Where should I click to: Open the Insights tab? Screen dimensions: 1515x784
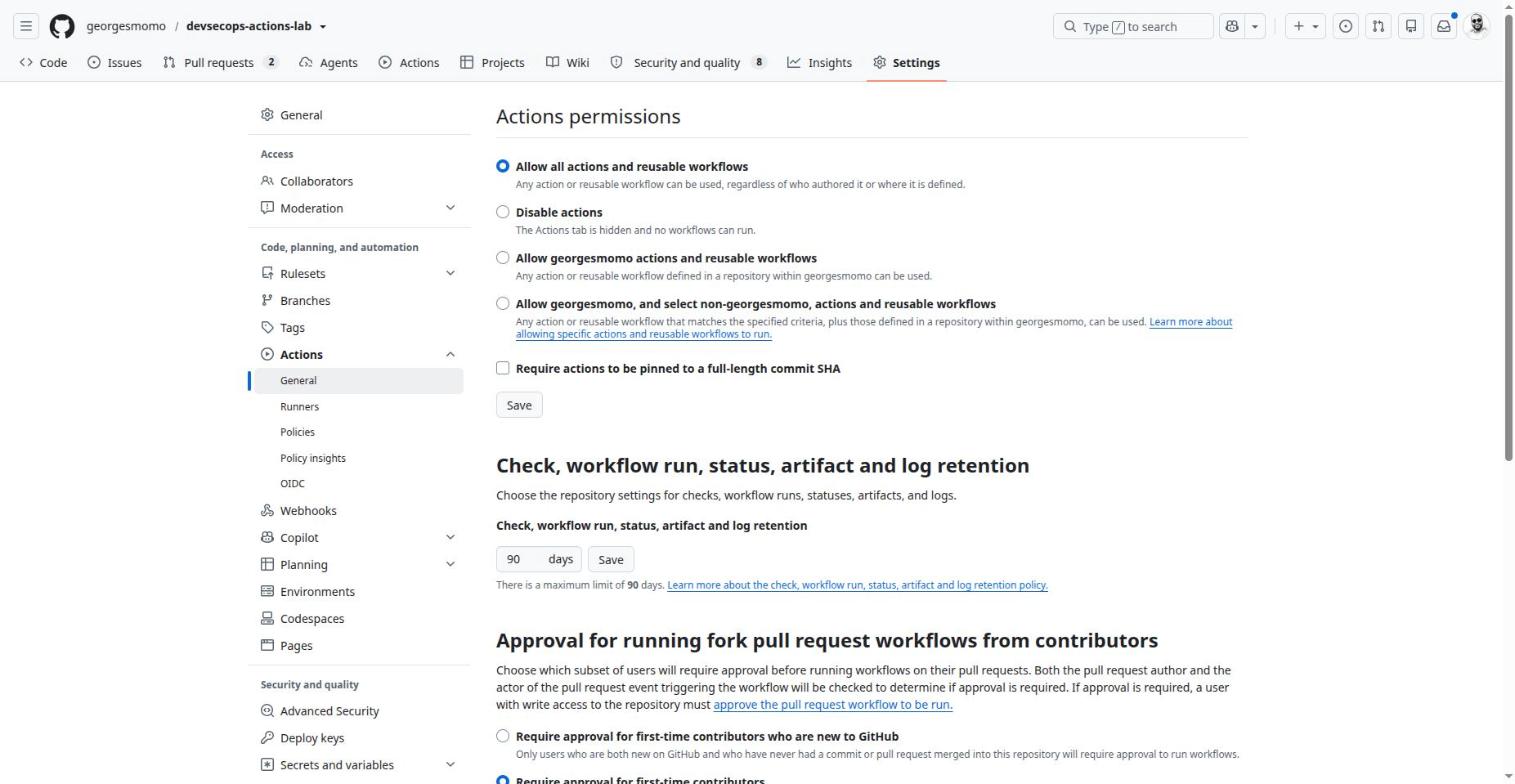pos(819,62)
